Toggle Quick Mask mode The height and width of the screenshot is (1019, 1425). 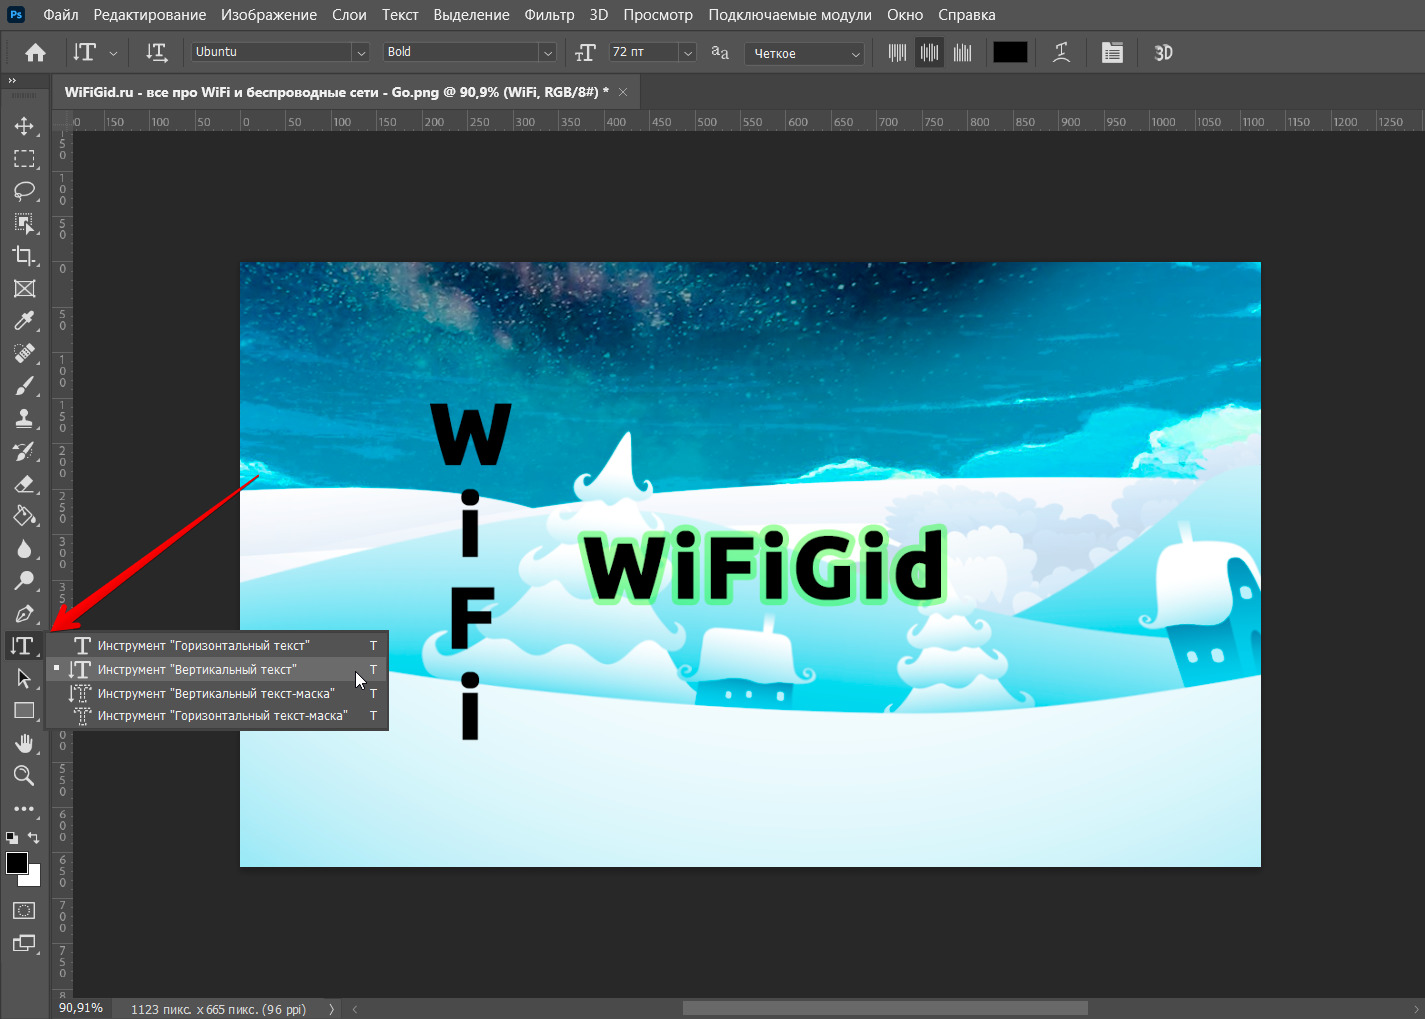click(24, 911)
